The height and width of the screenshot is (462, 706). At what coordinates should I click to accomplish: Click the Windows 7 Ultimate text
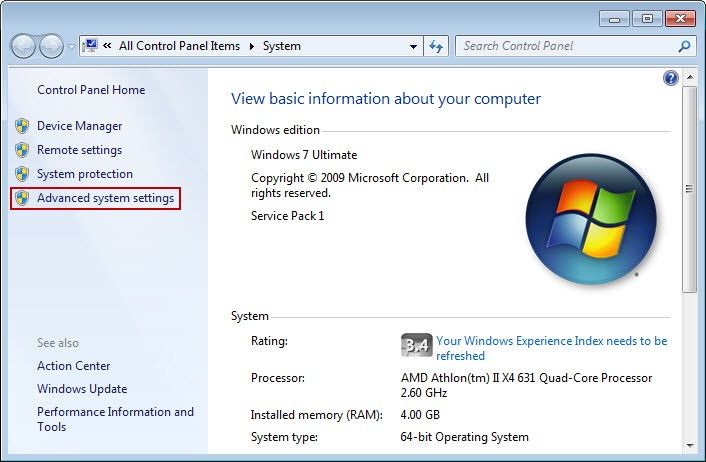pos(304,155)
